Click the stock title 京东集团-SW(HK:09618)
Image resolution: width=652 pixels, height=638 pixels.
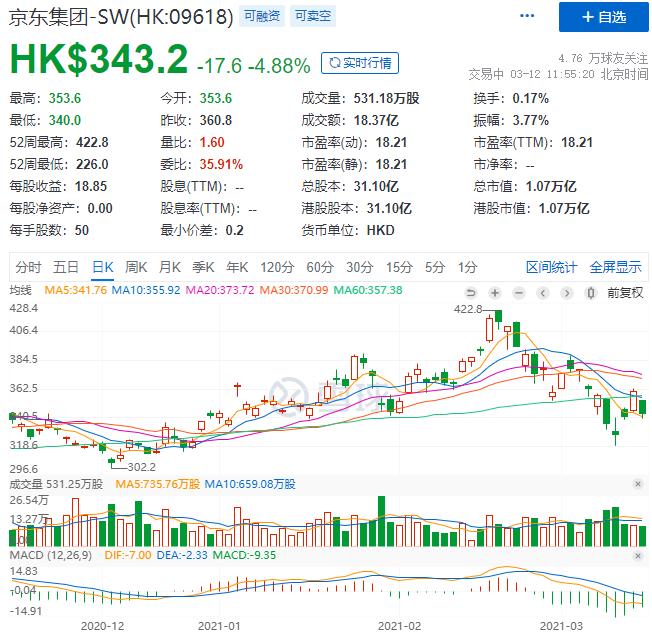(121, 17)
